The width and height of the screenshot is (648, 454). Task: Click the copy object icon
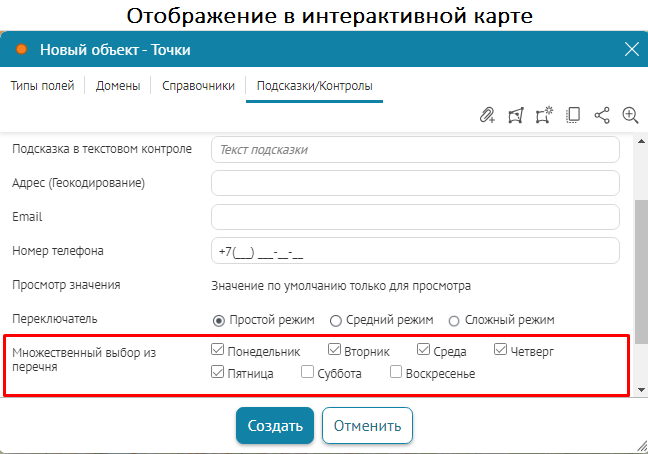tap(573, 115)
